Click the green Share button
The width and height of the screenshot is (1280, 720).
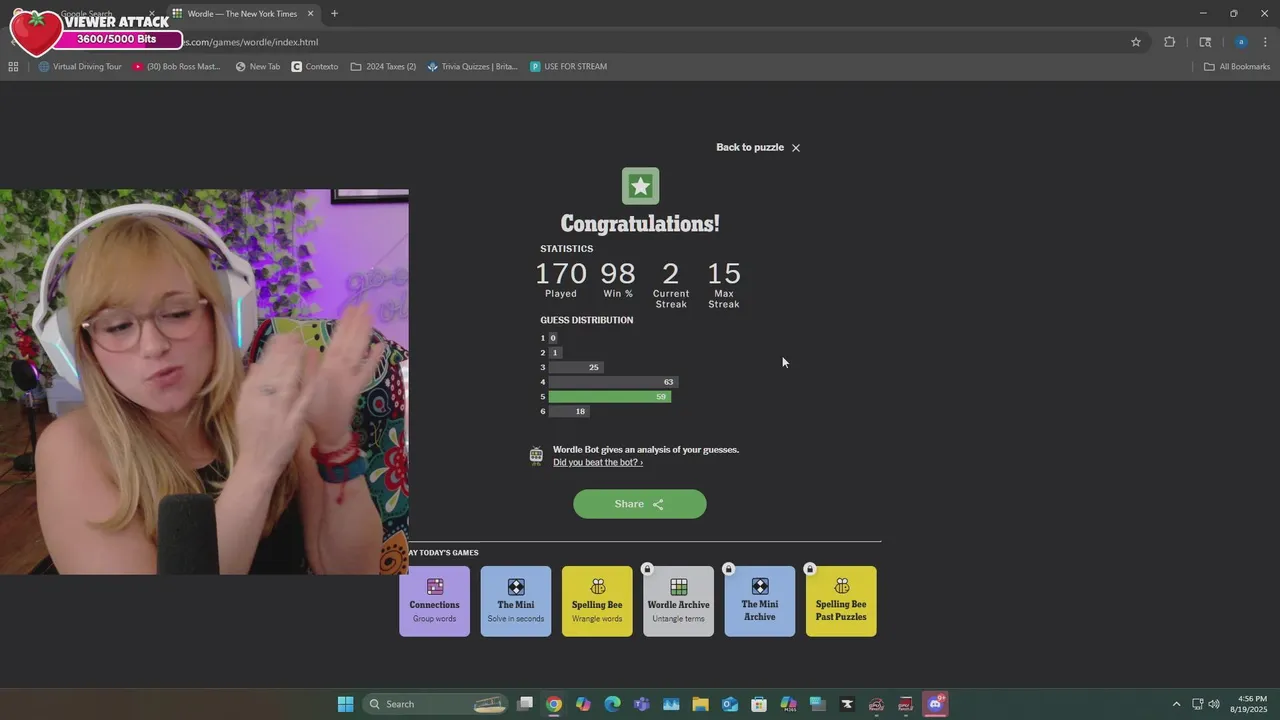pyautogui.click(x=640, y=504)
